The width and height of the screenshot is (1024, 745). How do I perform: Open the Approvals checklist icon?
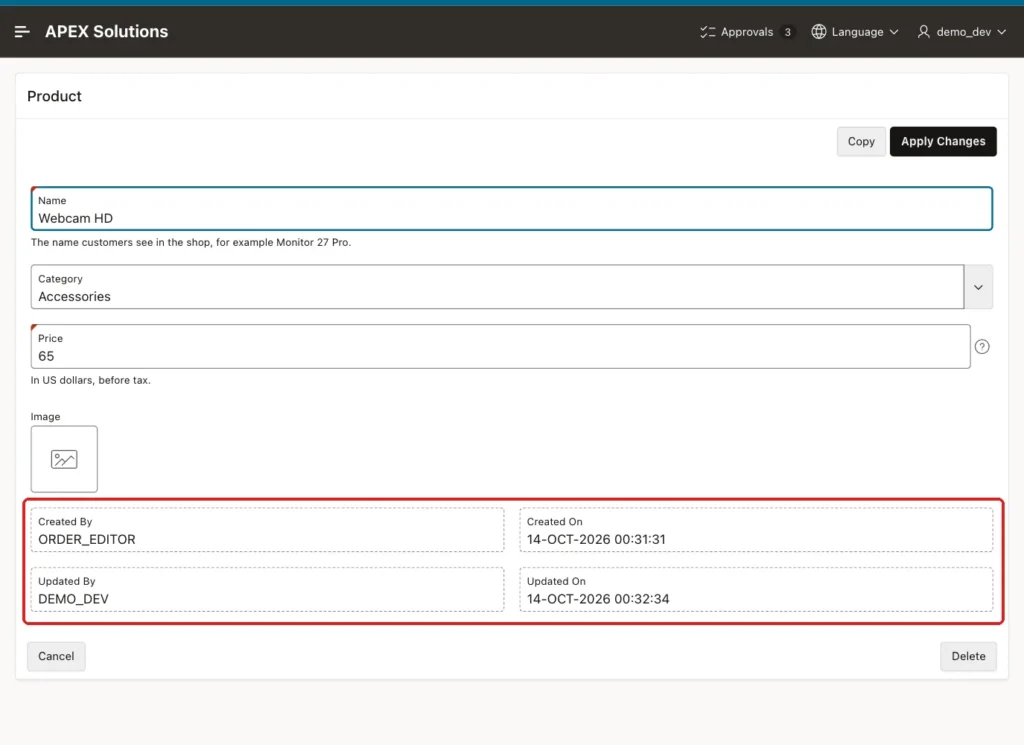pyautogui.click(x=707, y=32)
